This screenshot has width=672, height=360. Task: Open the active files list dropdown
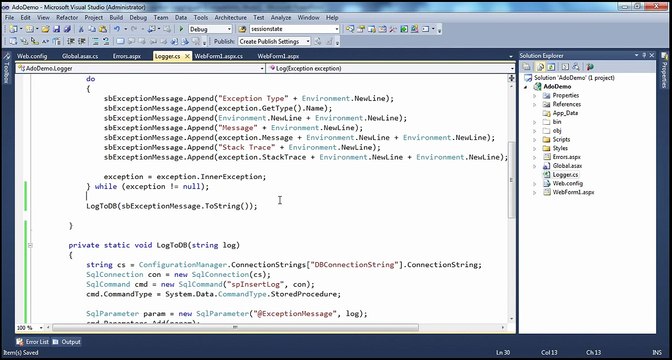(x=511, y=56)
